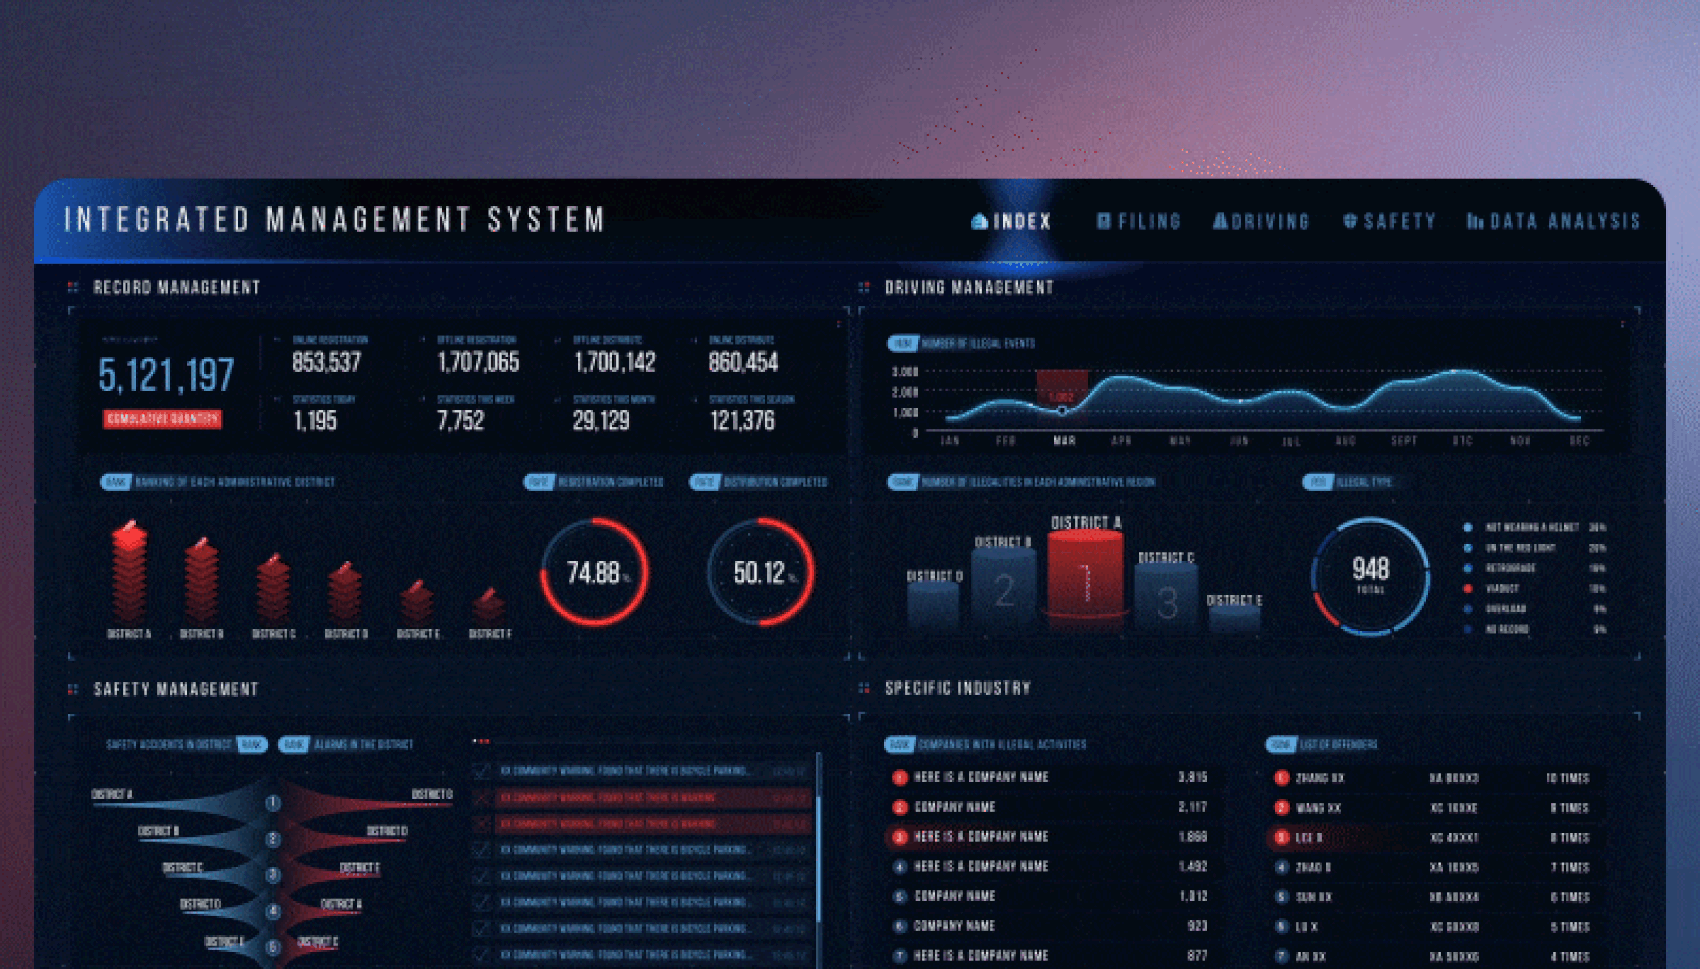Open the first Here Is A Company Name entry
This screenshot has height=969, width=1700.
[981, 777]
